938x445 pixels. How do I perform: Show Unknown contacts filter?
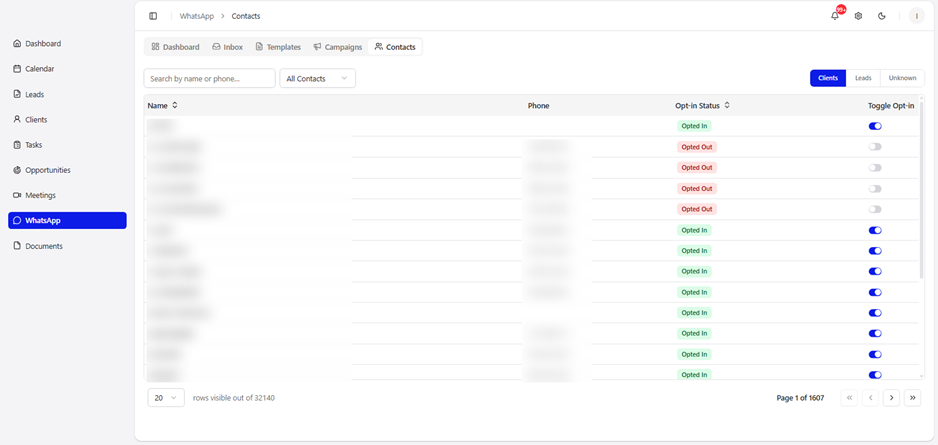(902, 78)
